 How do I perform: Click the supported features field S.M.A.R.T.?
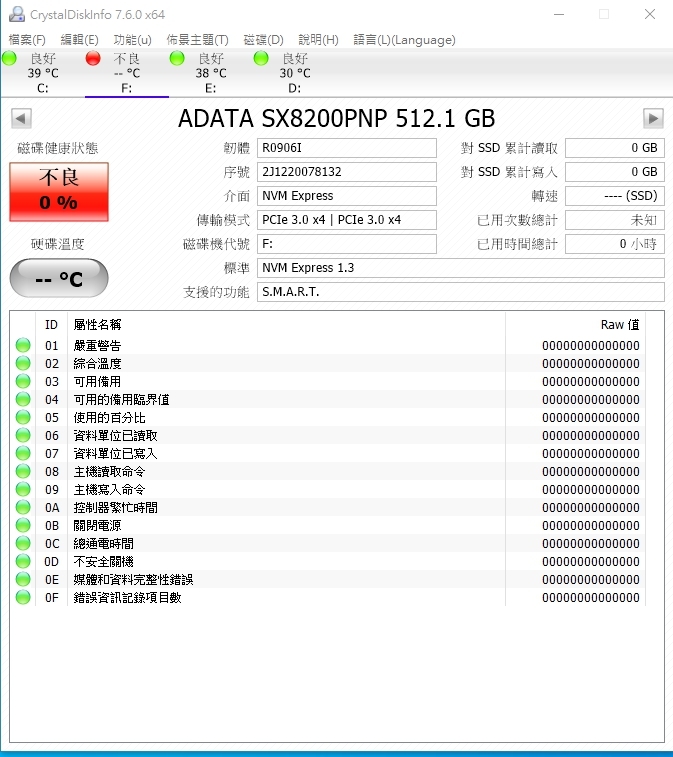[461, 292]
